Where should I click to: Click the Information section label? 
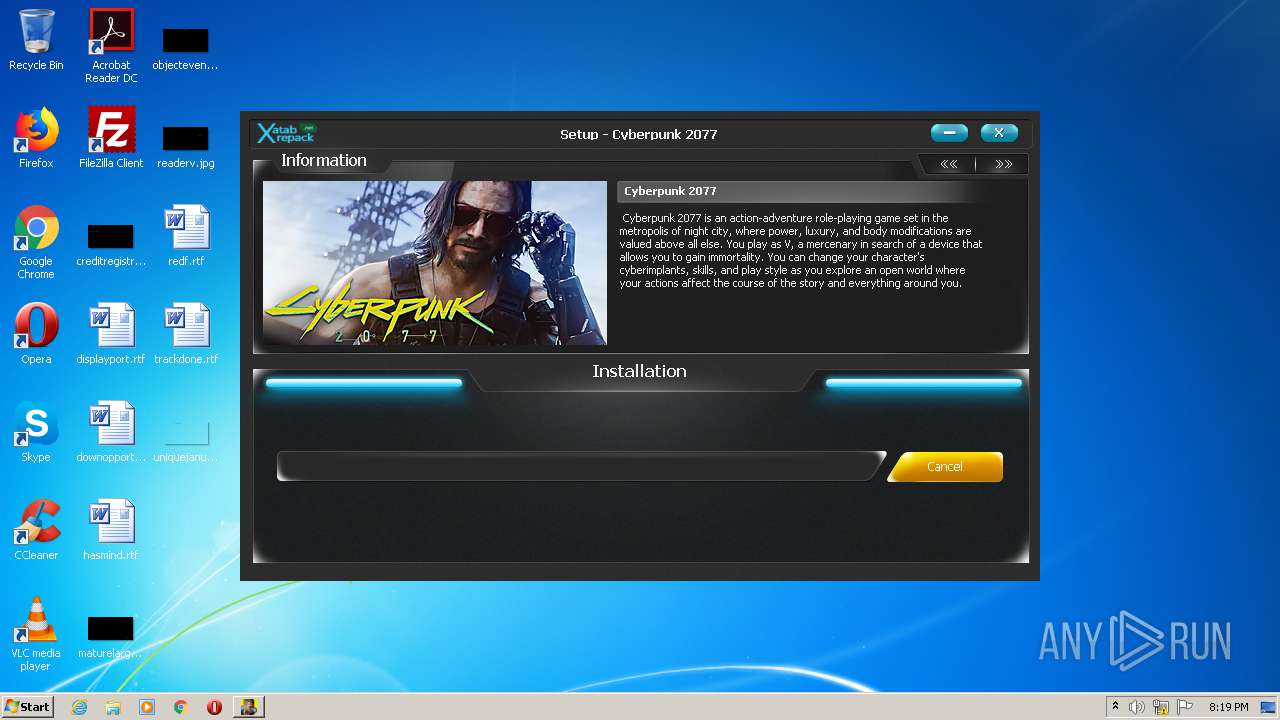[324, 160]
